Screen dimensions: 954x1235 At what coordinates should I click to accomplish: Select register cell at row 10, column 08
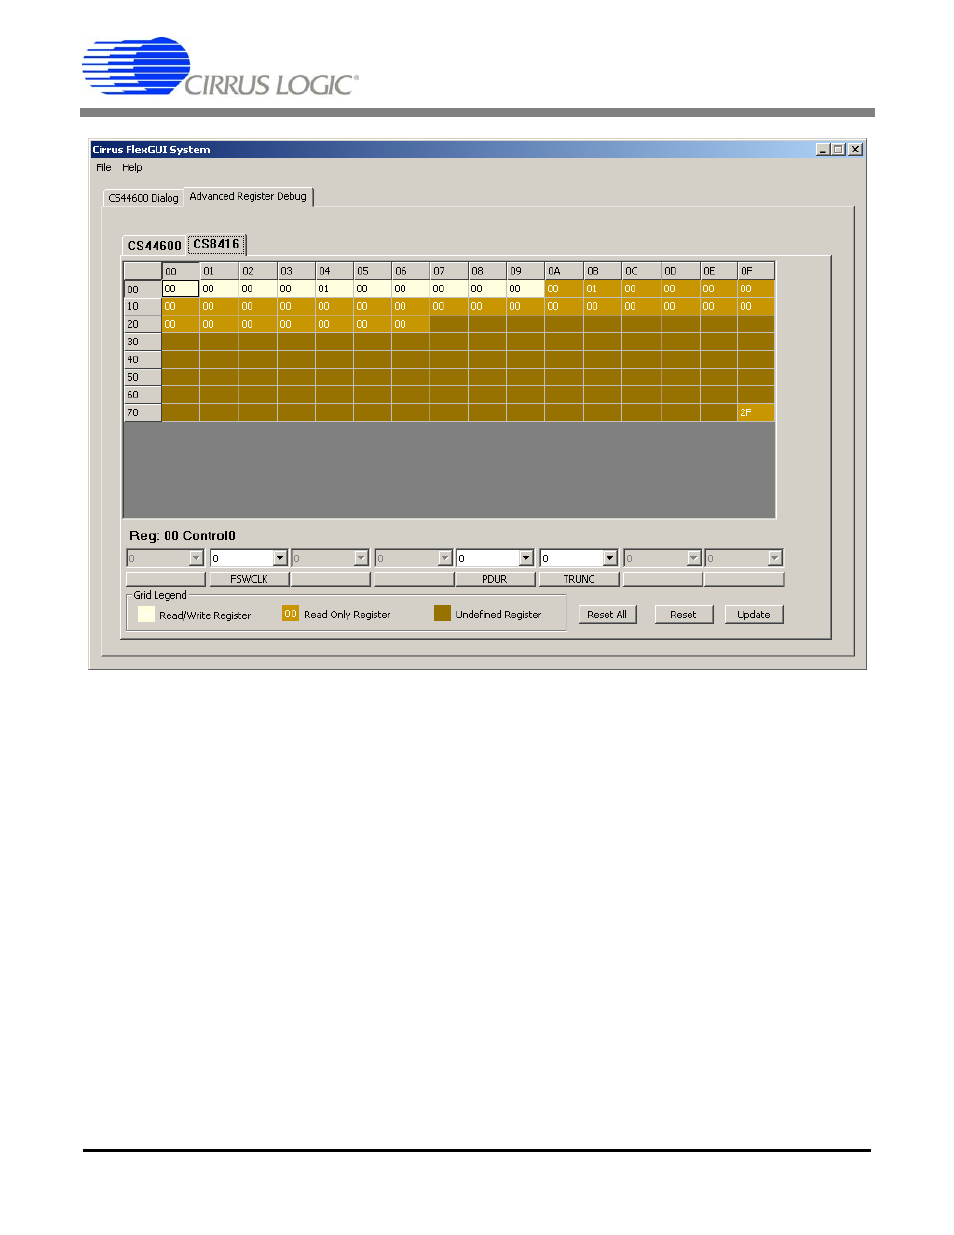click(488, 307)
